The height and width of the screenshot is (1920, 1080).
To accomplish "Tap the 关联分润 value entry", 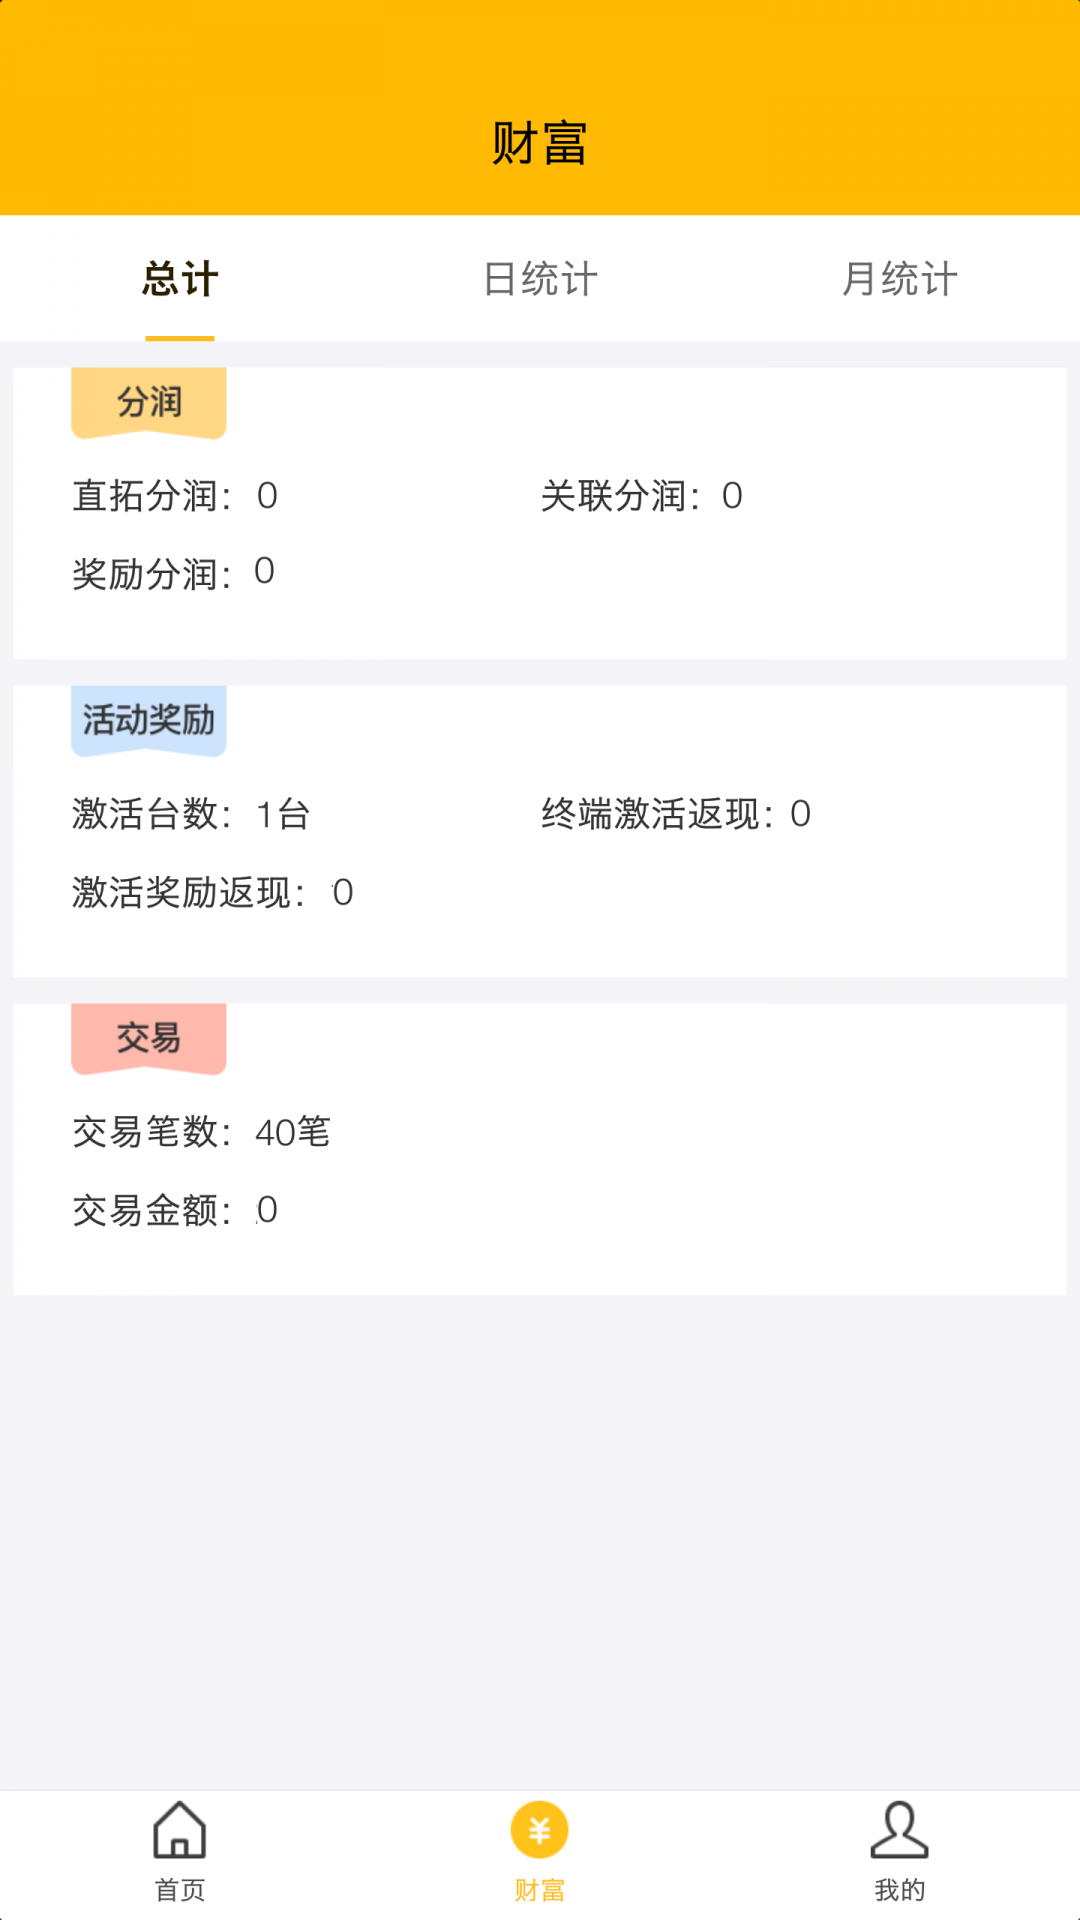I will (642, 496).
